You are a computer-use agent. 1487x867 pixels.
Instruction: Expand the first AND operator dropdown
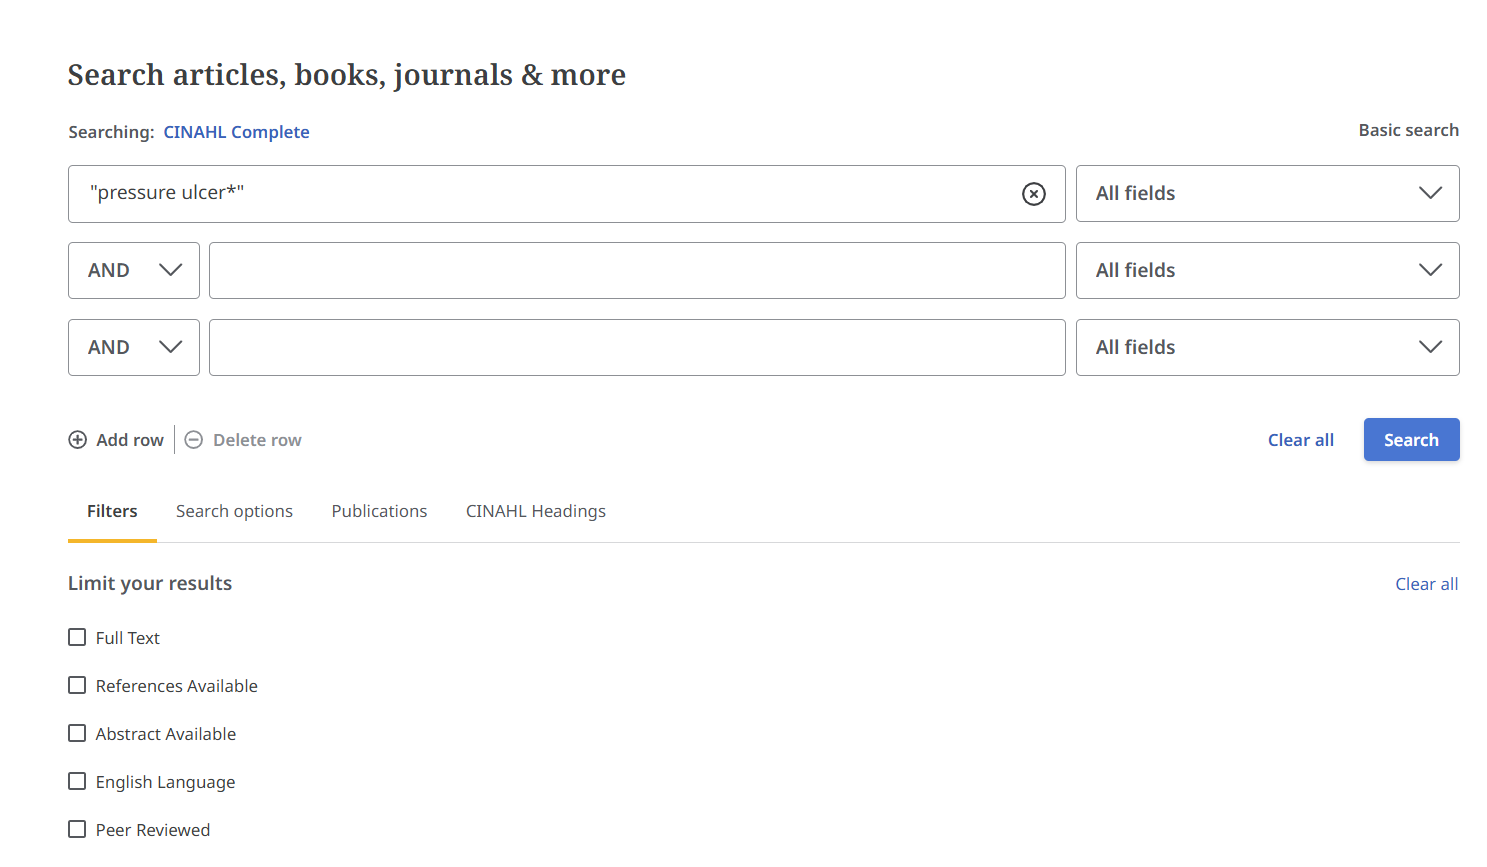pyautogui.click(x=134, y=271)
